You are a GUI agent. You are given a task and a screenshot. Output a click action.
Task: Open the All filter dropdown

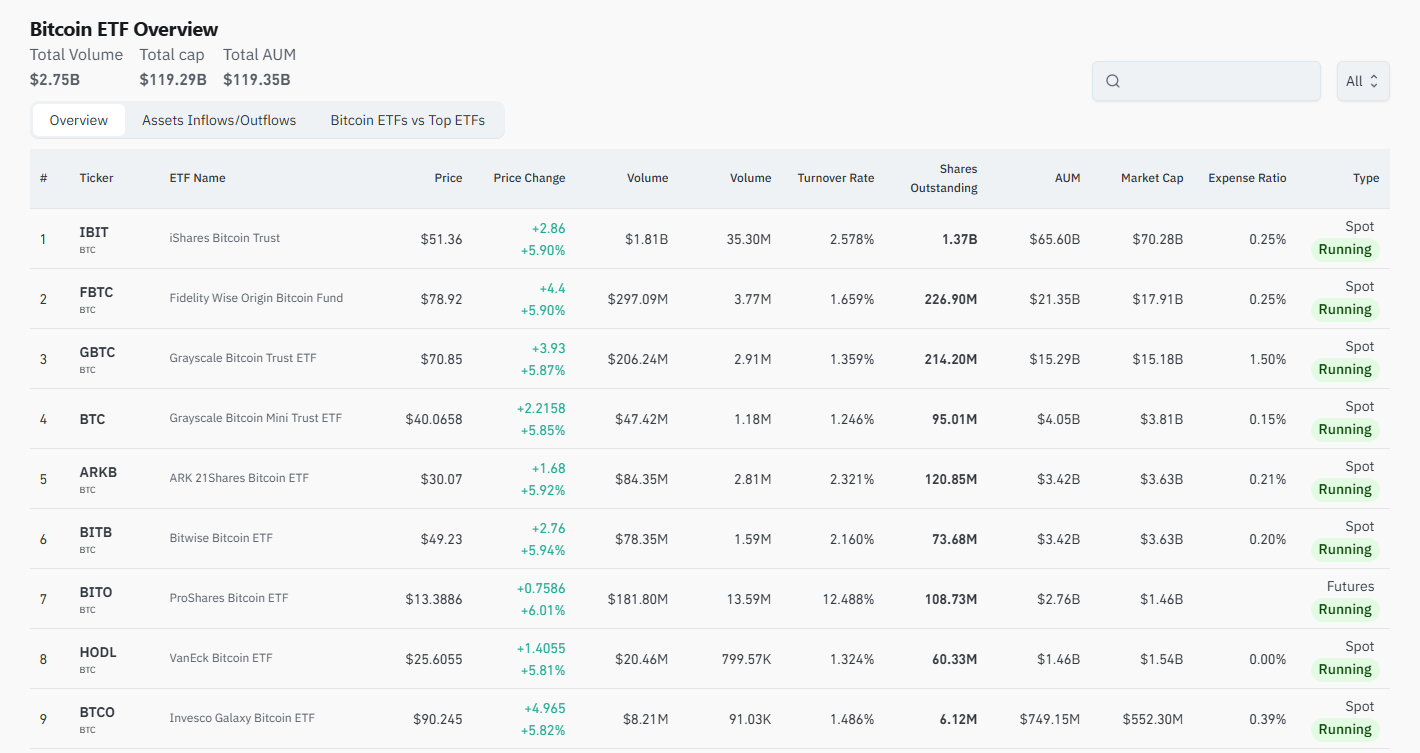(x=1362, y=81)
